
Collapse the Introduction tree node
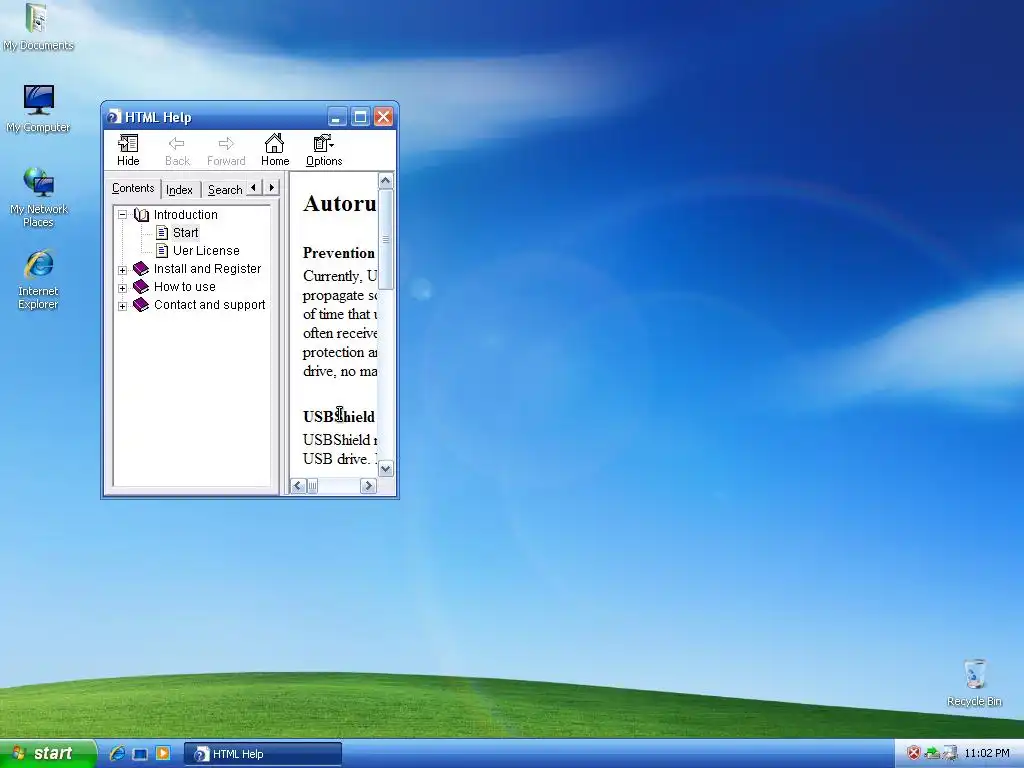(122, 214)
